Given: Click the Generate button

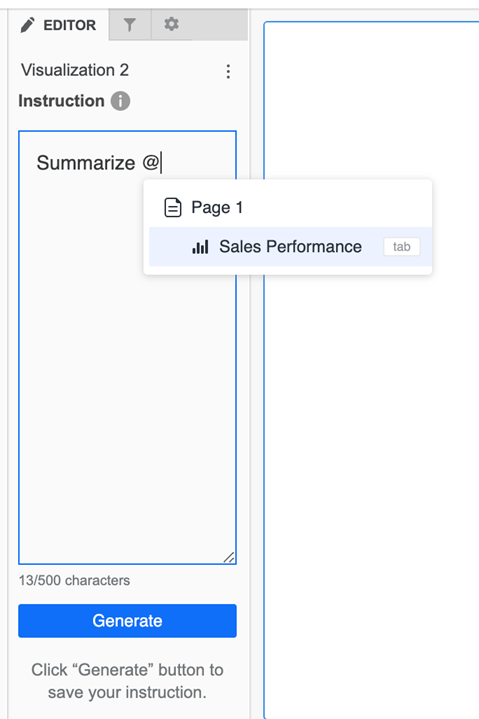Looking at the screenshot, I should [127, 621].
